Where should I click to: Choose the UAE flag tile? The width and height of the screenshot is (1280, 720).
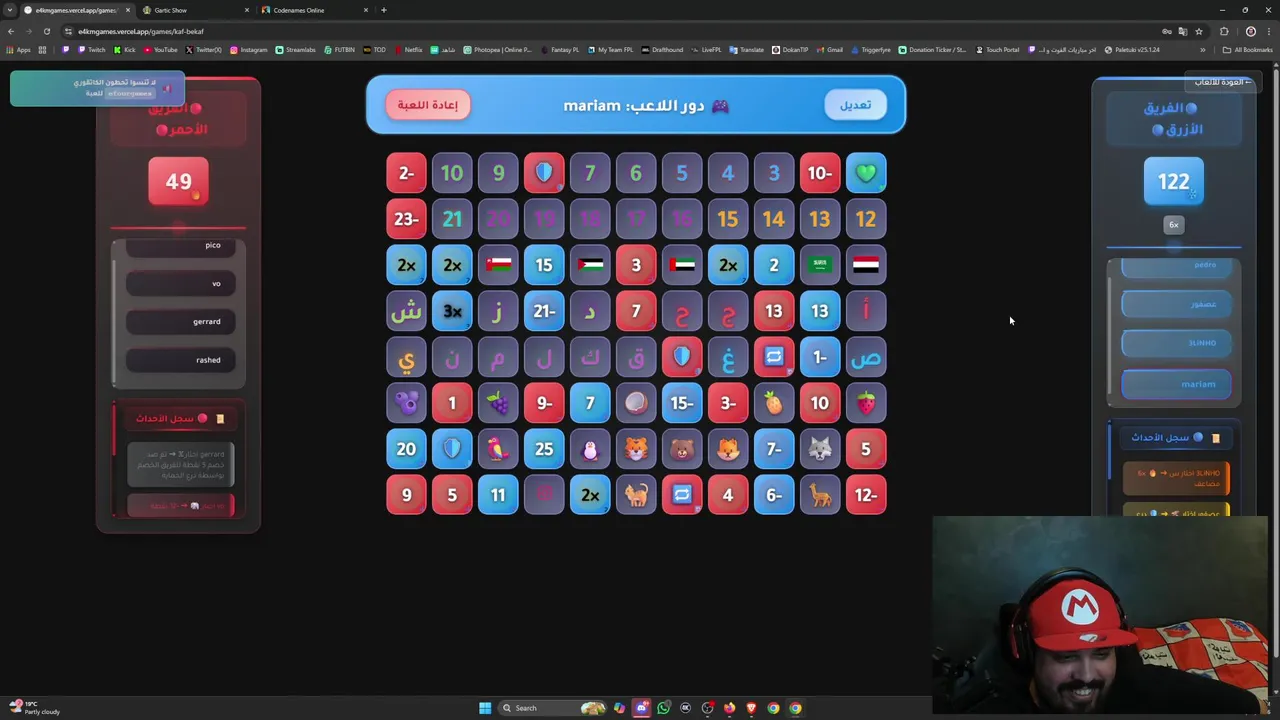pyautogui.click(x=682, y=265)
